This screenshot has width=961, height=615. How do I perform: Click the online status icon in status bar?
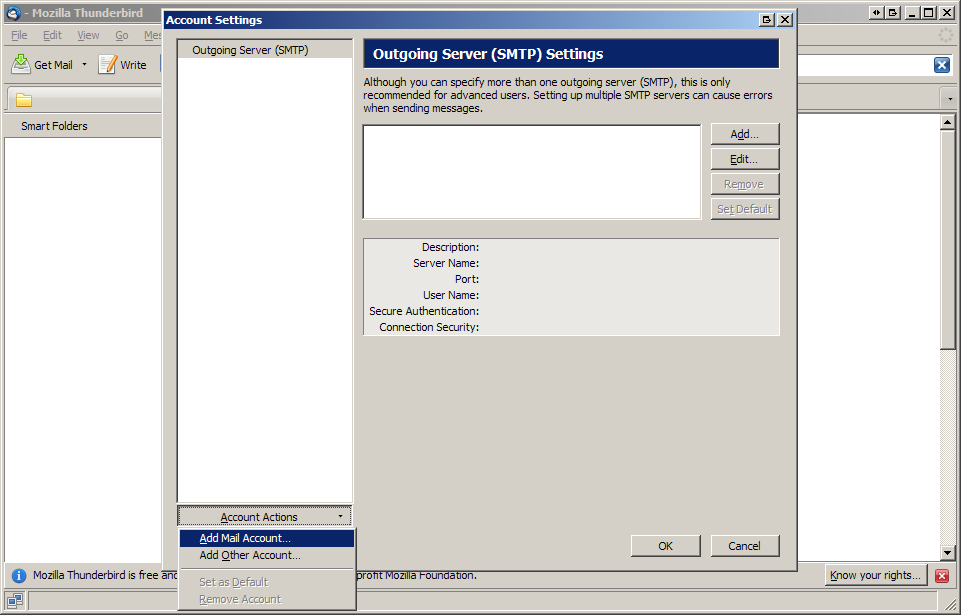15,600
